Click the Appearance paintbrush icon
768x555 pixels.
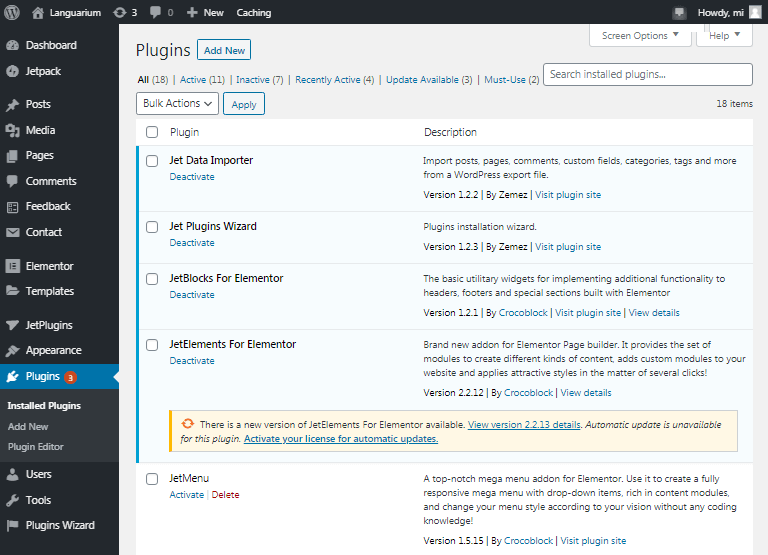13,351
